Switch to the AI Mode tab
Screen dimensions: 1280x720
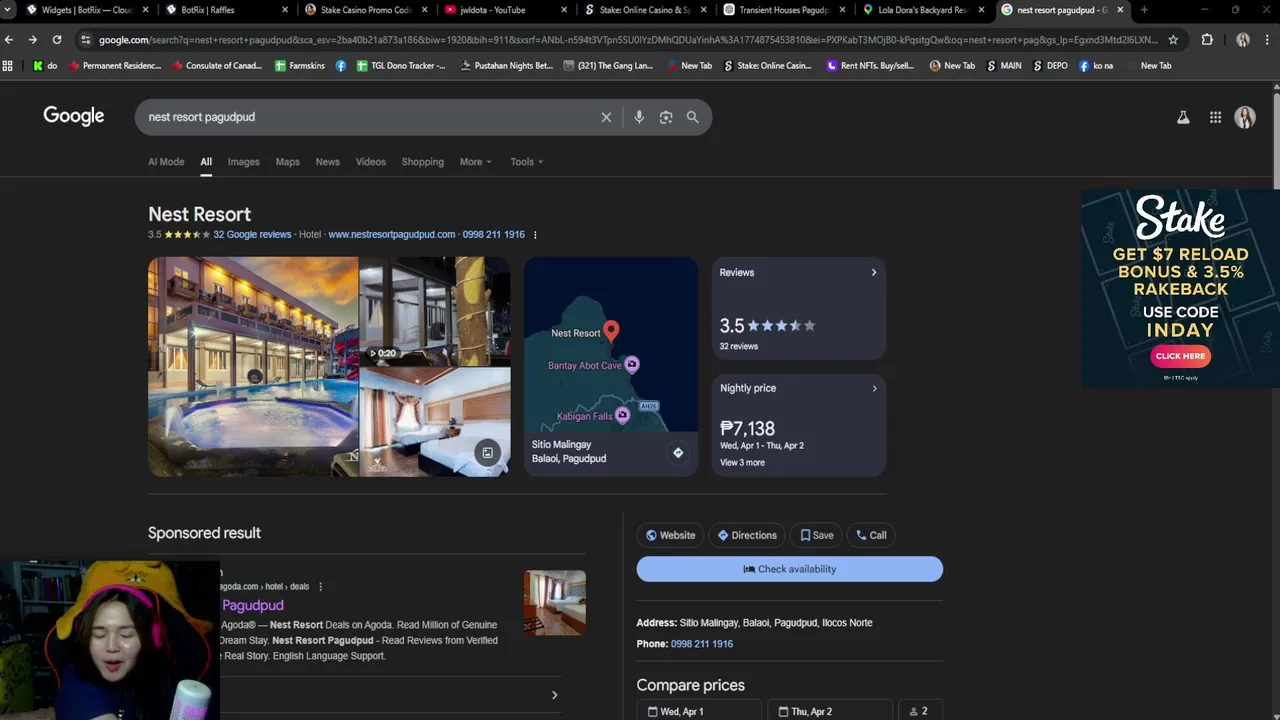(x=166, y=162)
